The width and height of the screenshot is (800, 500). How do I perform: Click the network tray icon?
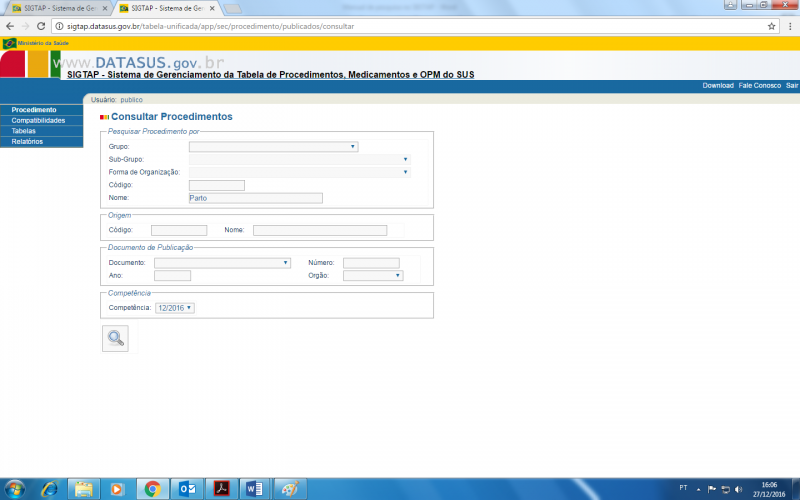pyautogui.click(x=725, y=489)
